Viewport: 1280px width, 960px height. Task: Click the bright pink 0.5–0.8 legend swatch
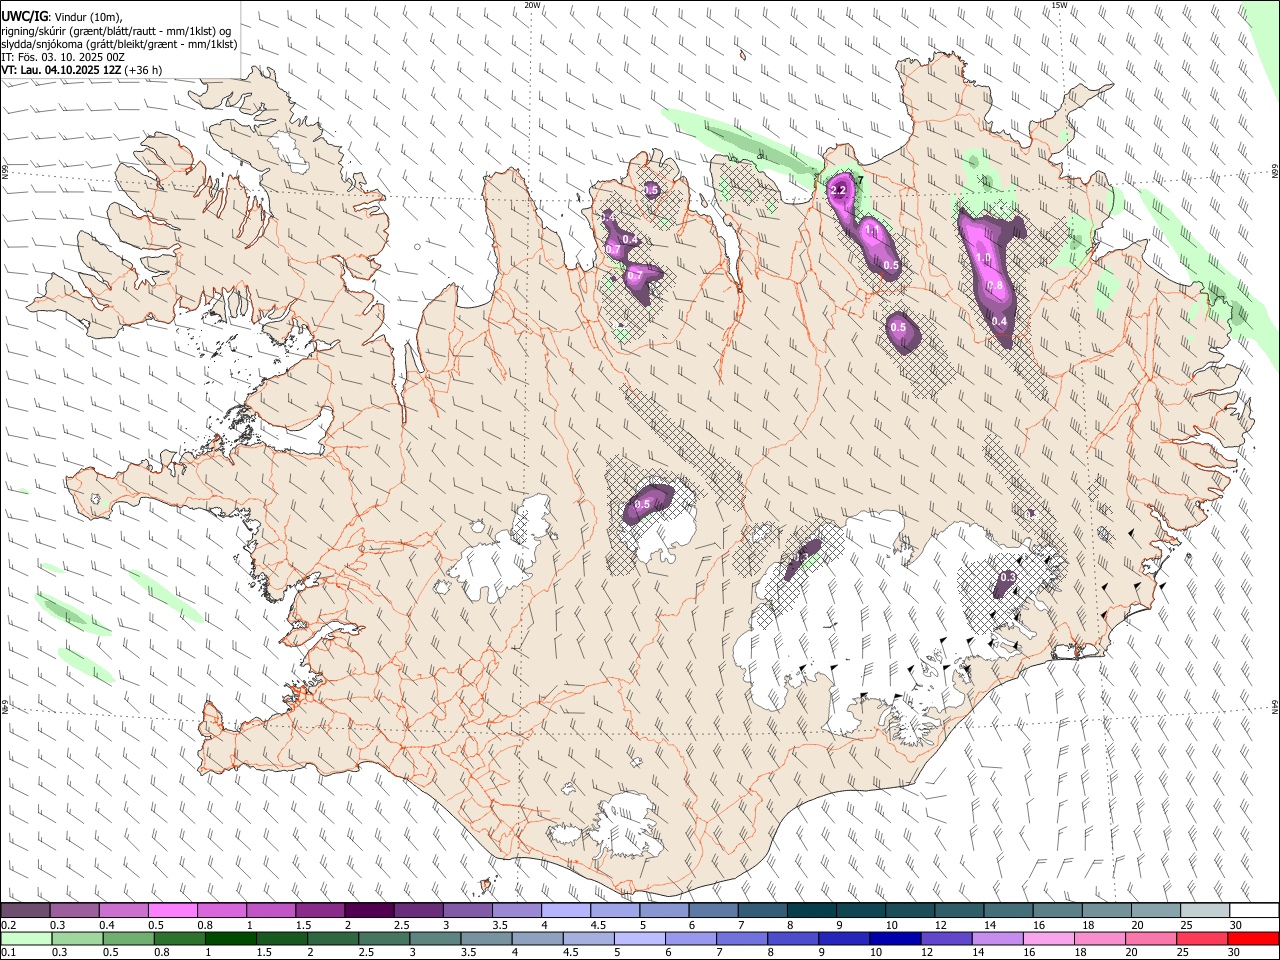[x=172, y=910]
